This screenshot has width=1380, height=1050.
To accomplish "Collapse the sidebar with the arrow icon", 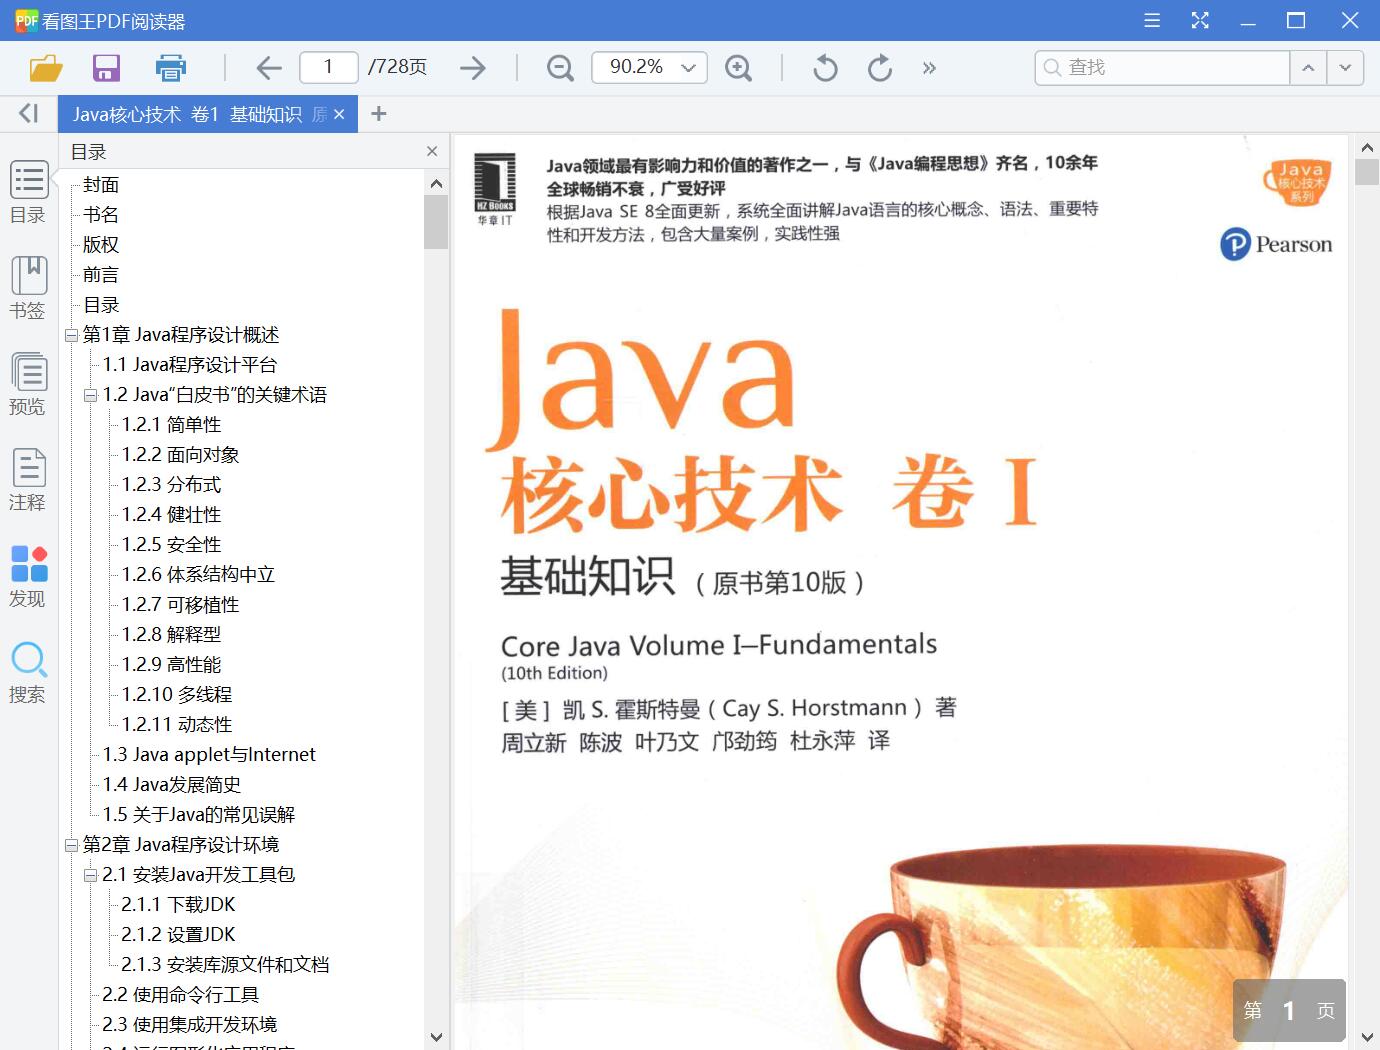I will (29, 114).
